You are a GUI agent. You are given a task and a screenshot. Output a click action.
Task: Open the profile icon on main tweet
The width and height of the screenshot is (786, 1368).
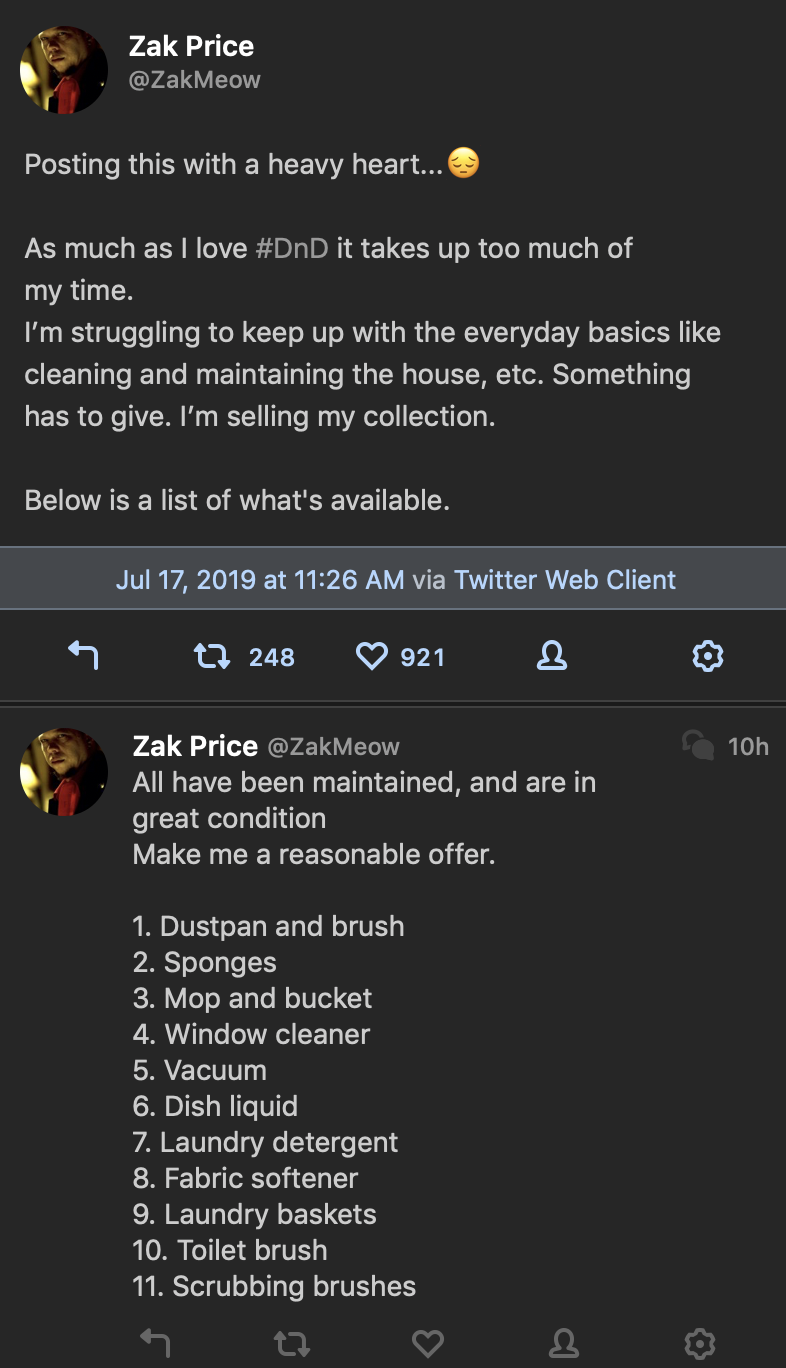pos(552,656)
